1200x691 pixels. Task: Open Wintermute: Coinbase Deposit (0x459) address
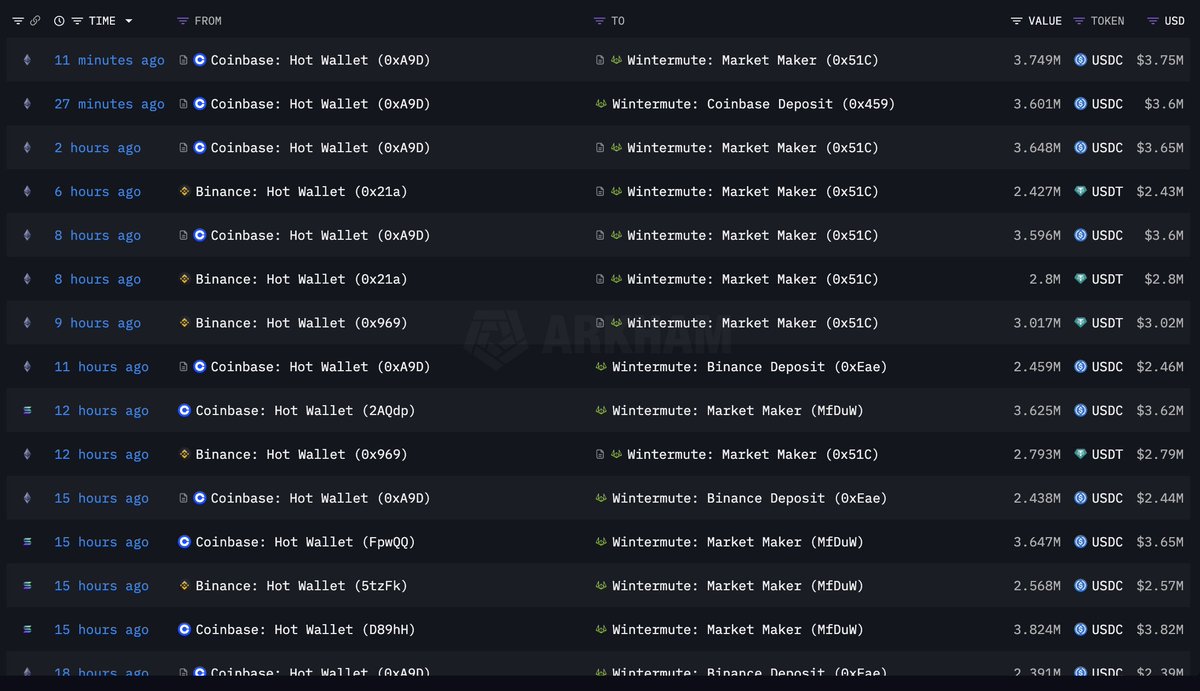(x=753, y=104)
